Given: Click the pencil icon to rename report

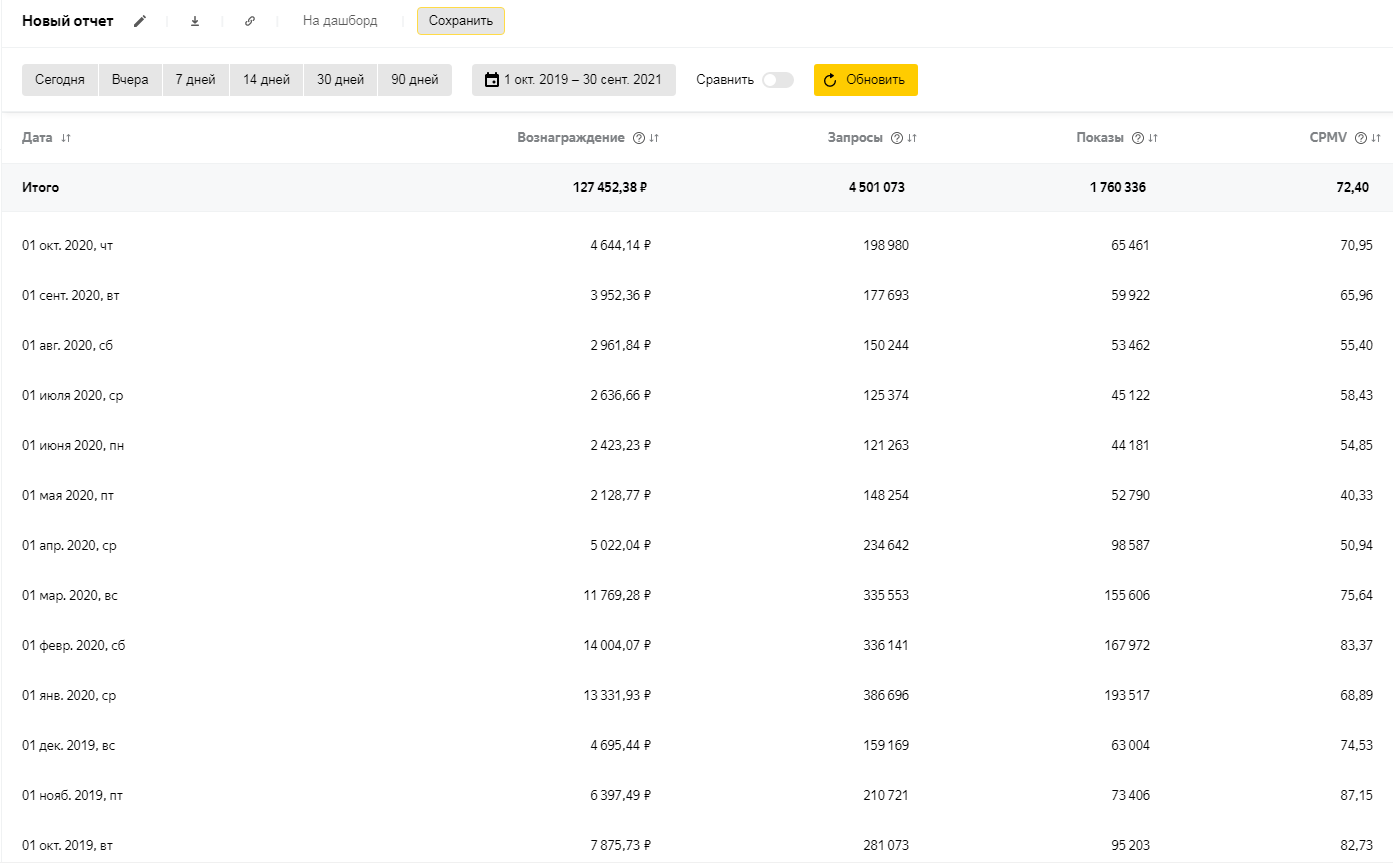Looking at the screenshot, I should pyautogui.click(x=140, y=21).
